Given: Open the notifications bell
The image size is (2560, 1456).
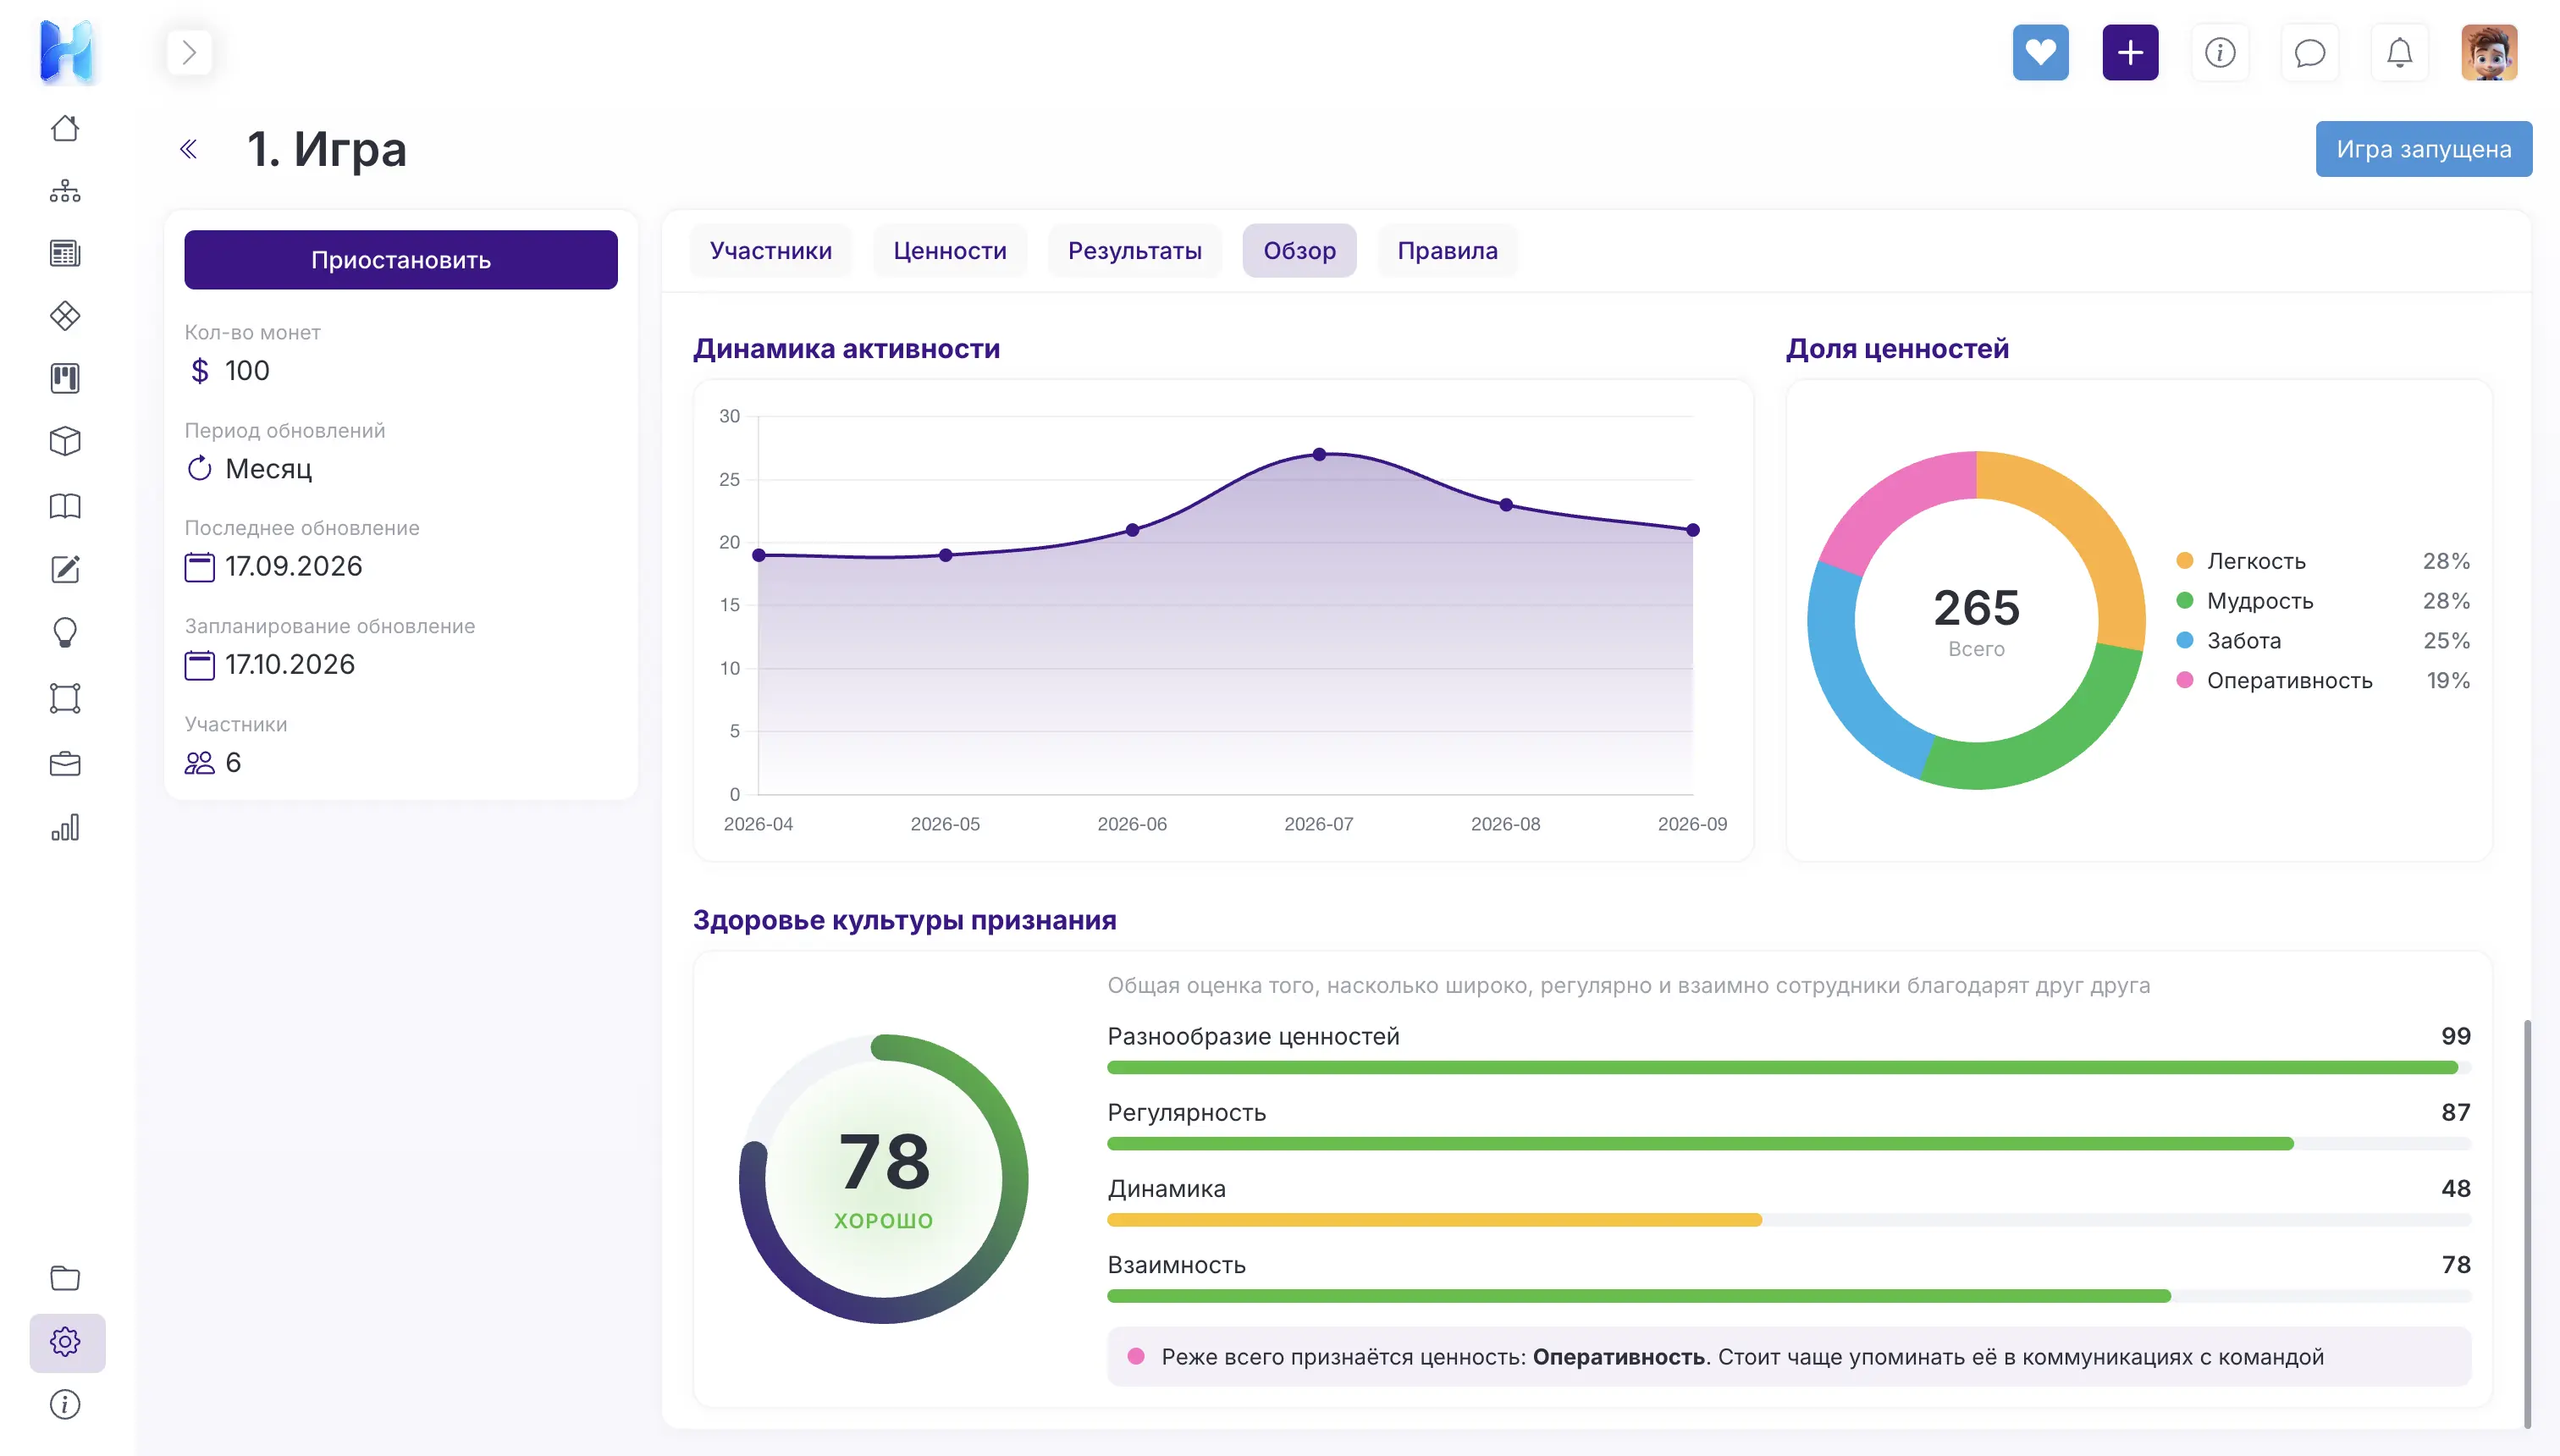Looking at the screenshot, I should 2400,52.
